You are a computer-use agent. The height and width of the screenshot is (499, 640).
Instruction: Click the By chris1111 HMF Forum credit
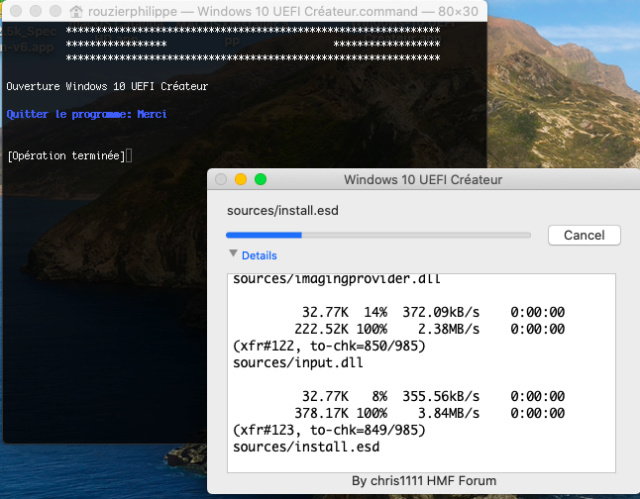click(424, 481)
